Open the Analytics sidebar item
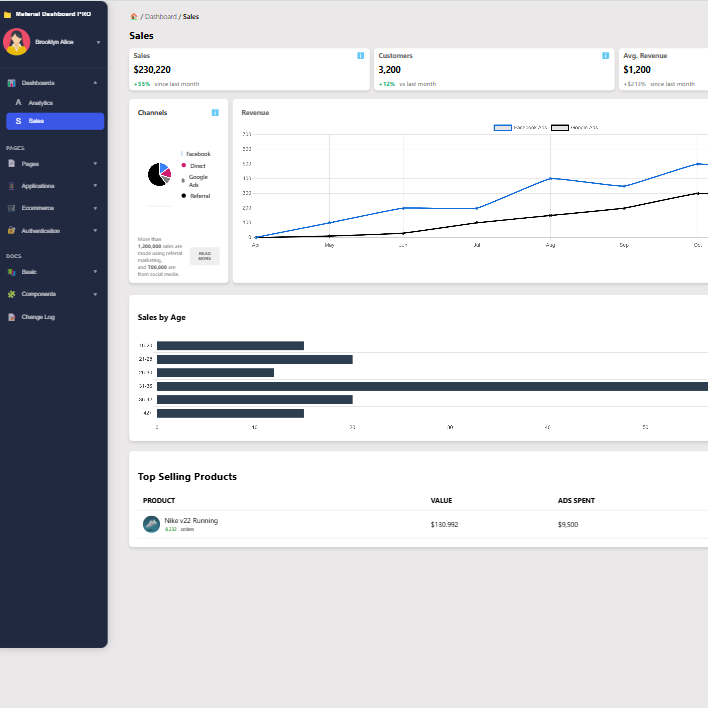The image size is (708, 708). 40,103
